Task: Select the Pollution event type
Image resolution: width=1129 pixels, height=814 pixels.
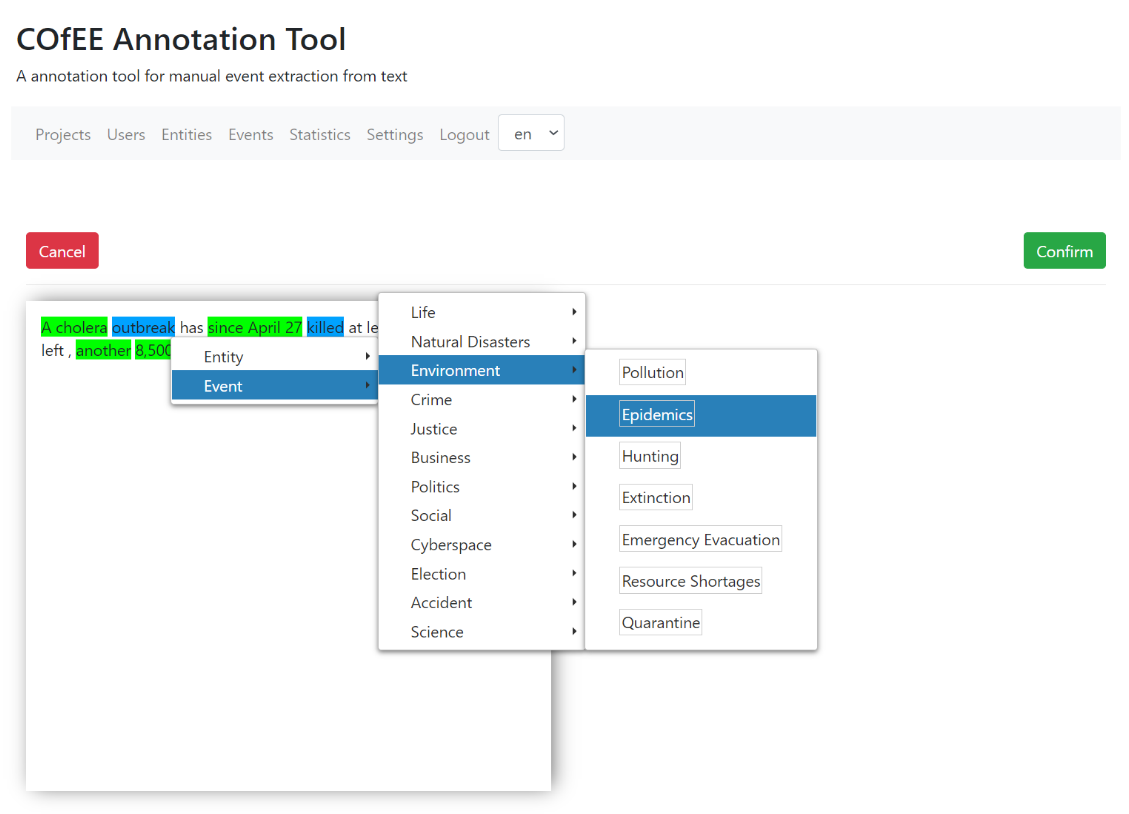Action: tap(652, 373)
